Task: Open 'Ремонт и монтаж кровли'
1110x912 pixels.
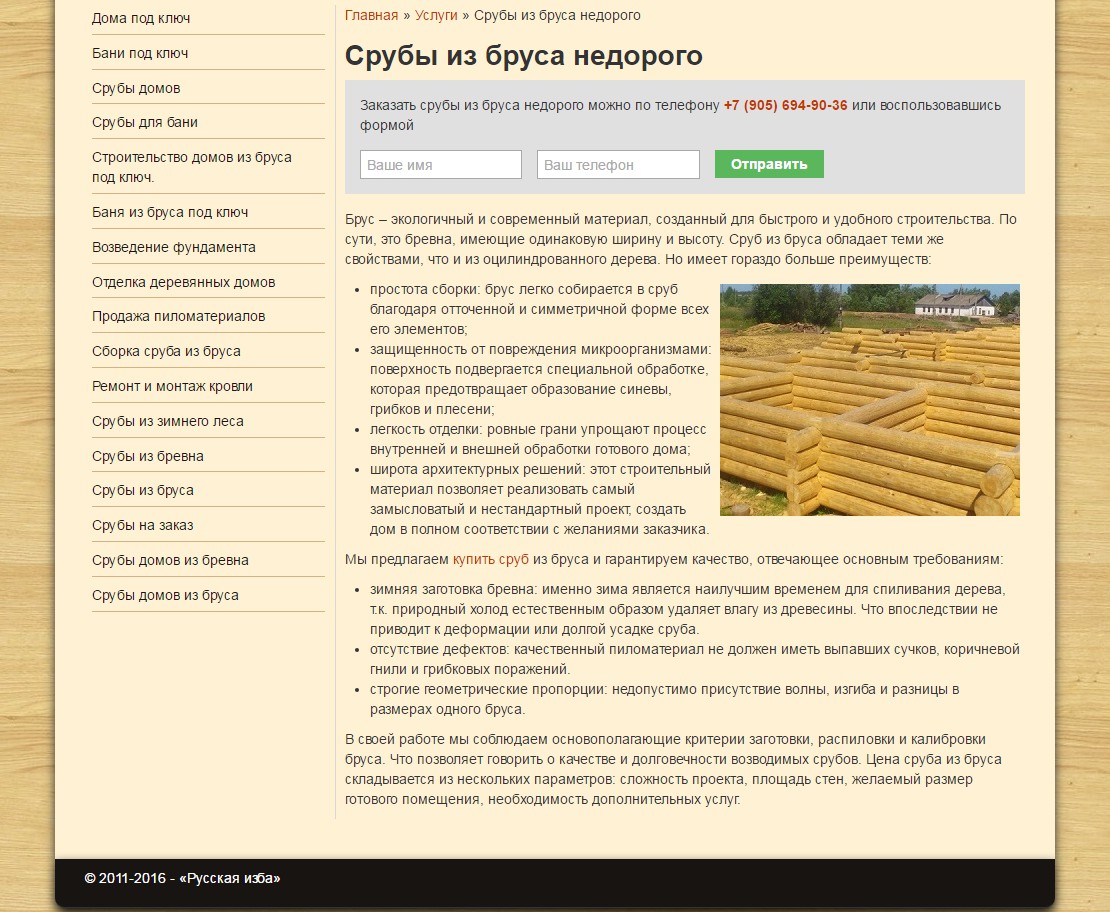Action: tap(172, 387)
